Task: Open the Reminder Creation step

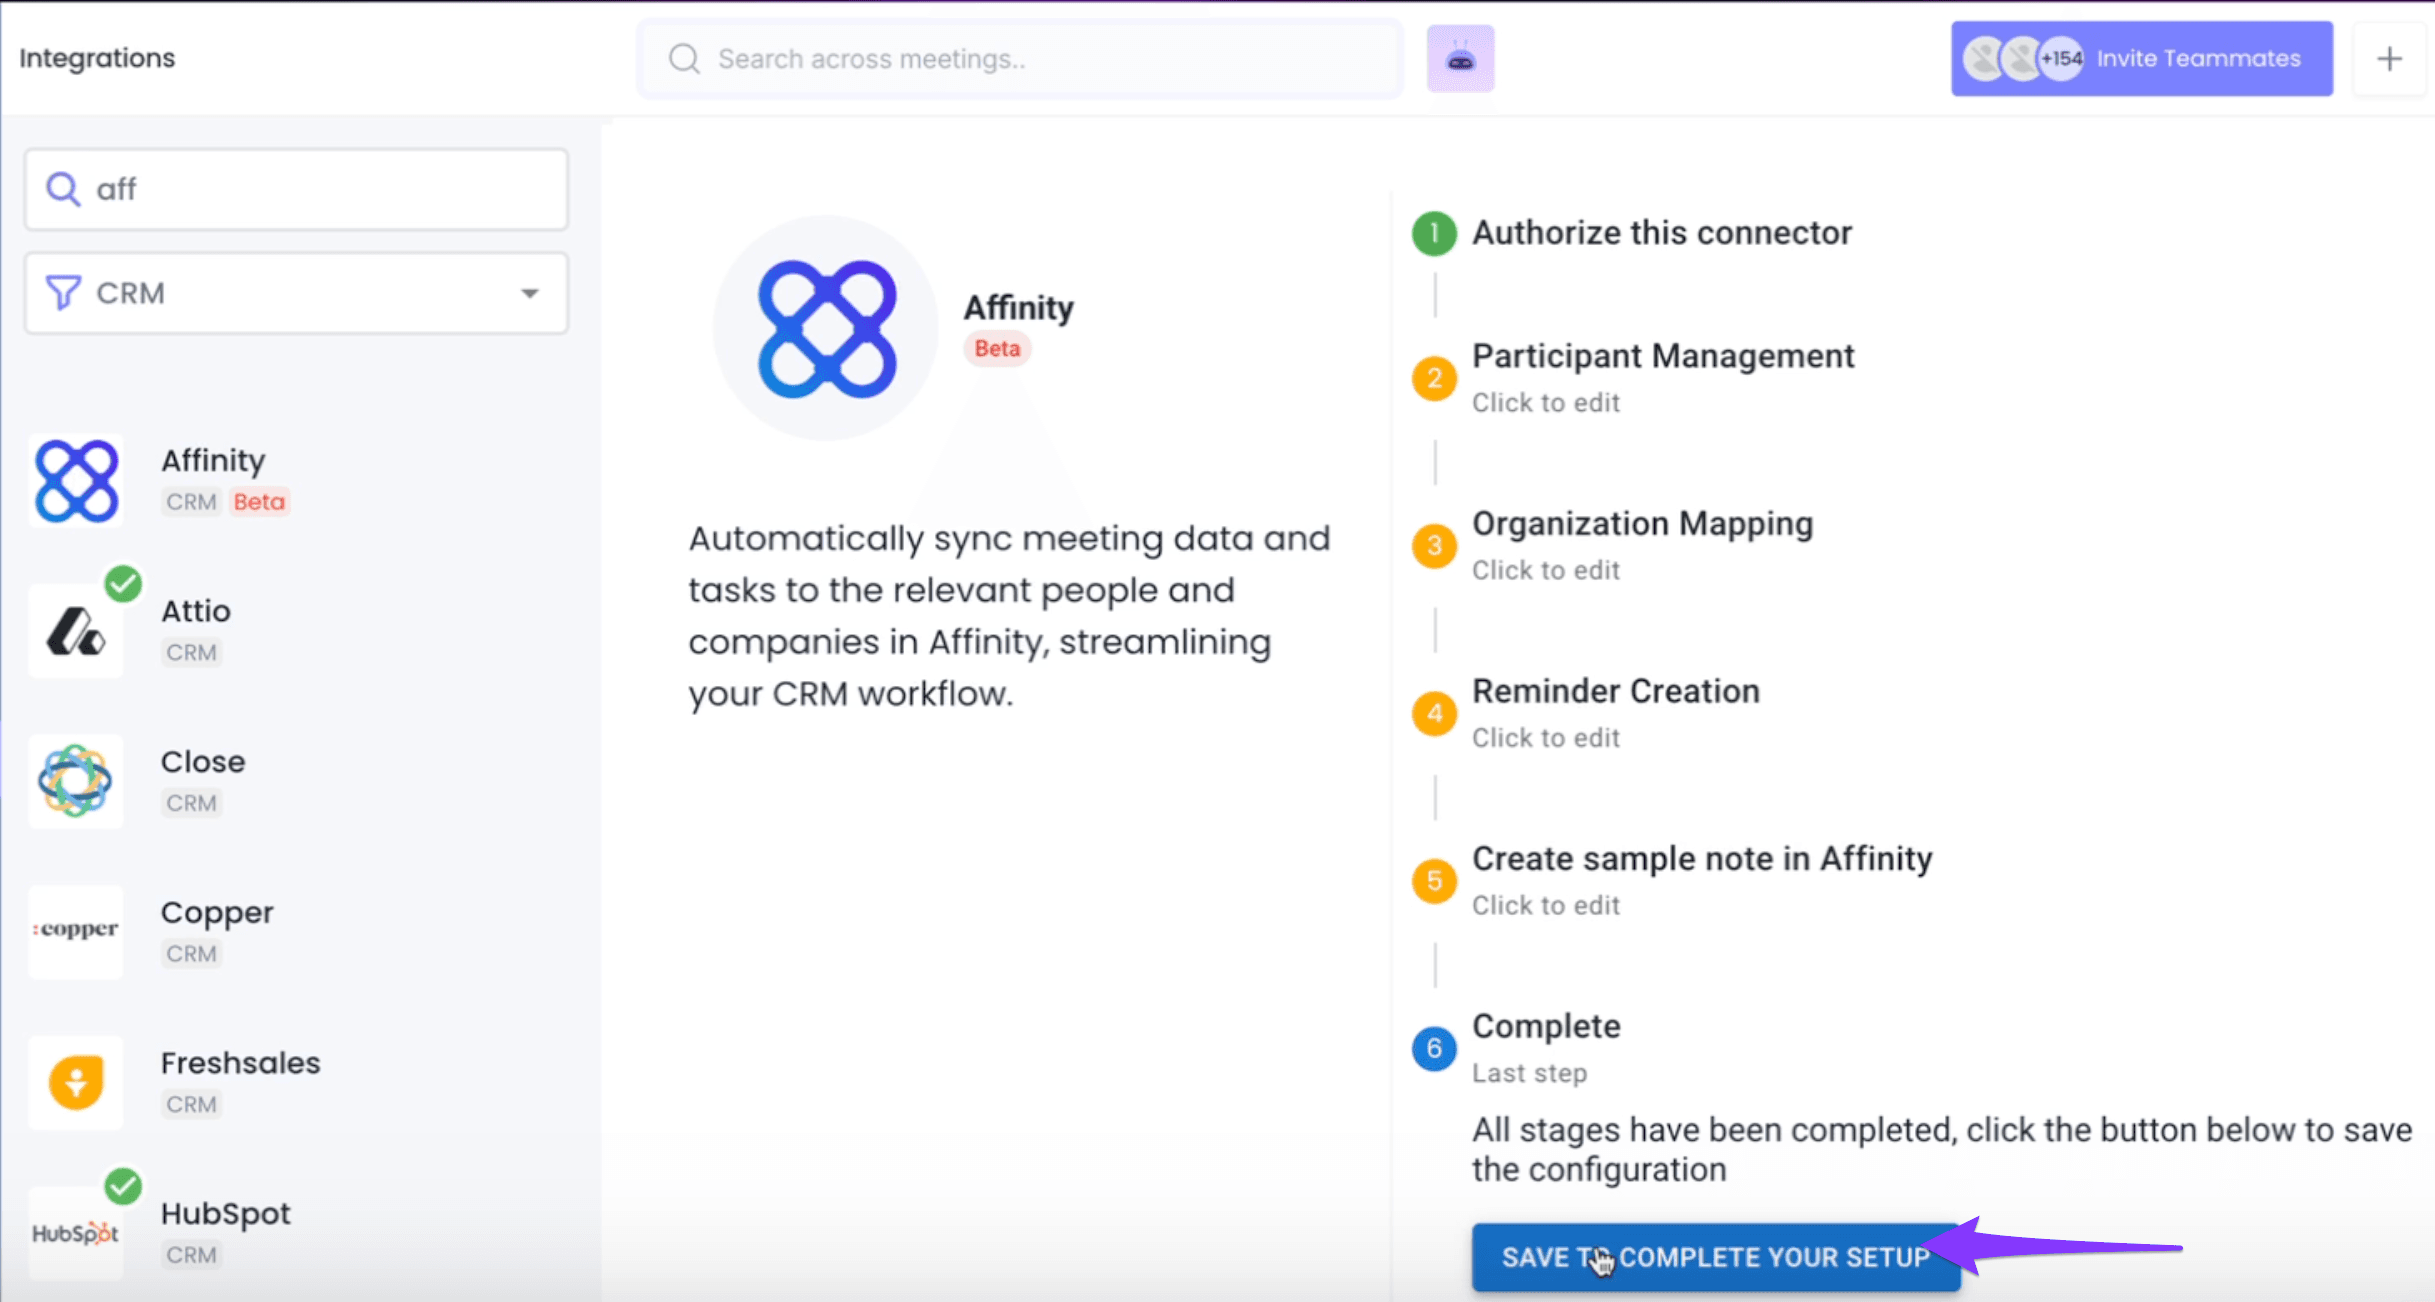Action: pyautogui.click(x=1615, y=692)
